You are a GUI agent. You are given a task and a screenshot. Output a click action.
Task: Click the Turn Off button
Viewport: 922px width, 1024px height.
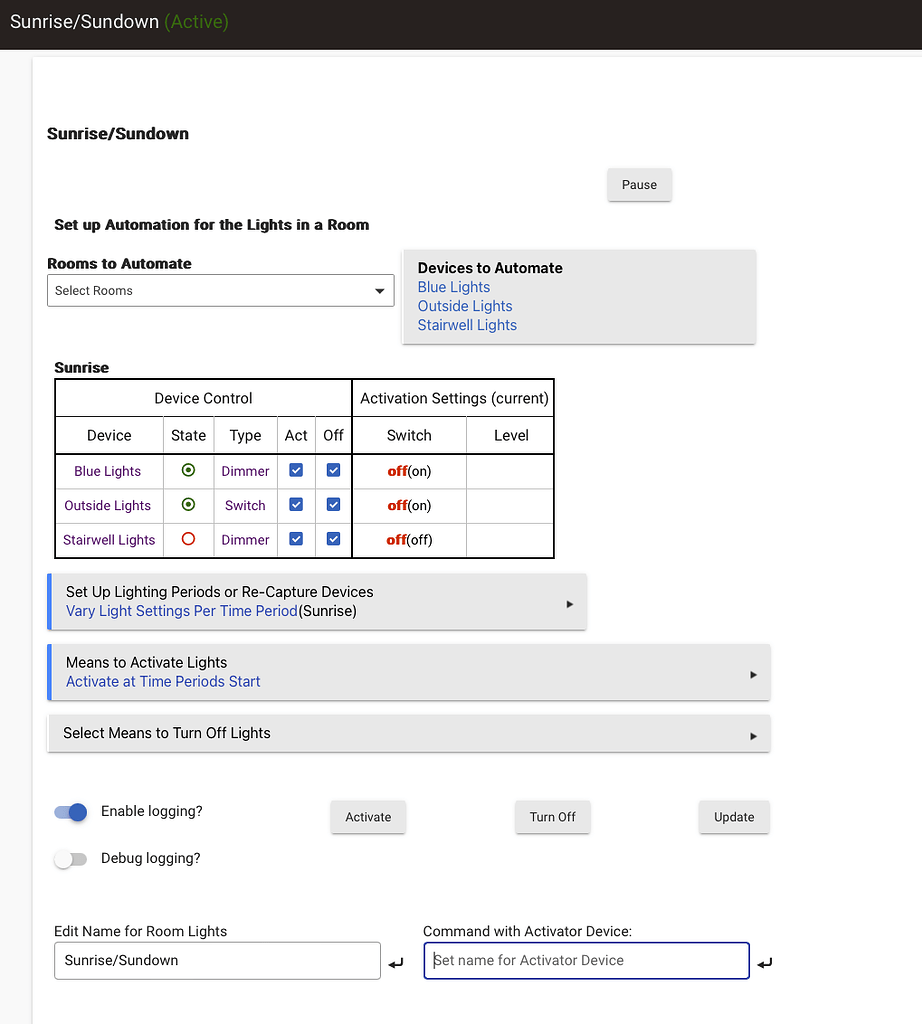point(552,817)
